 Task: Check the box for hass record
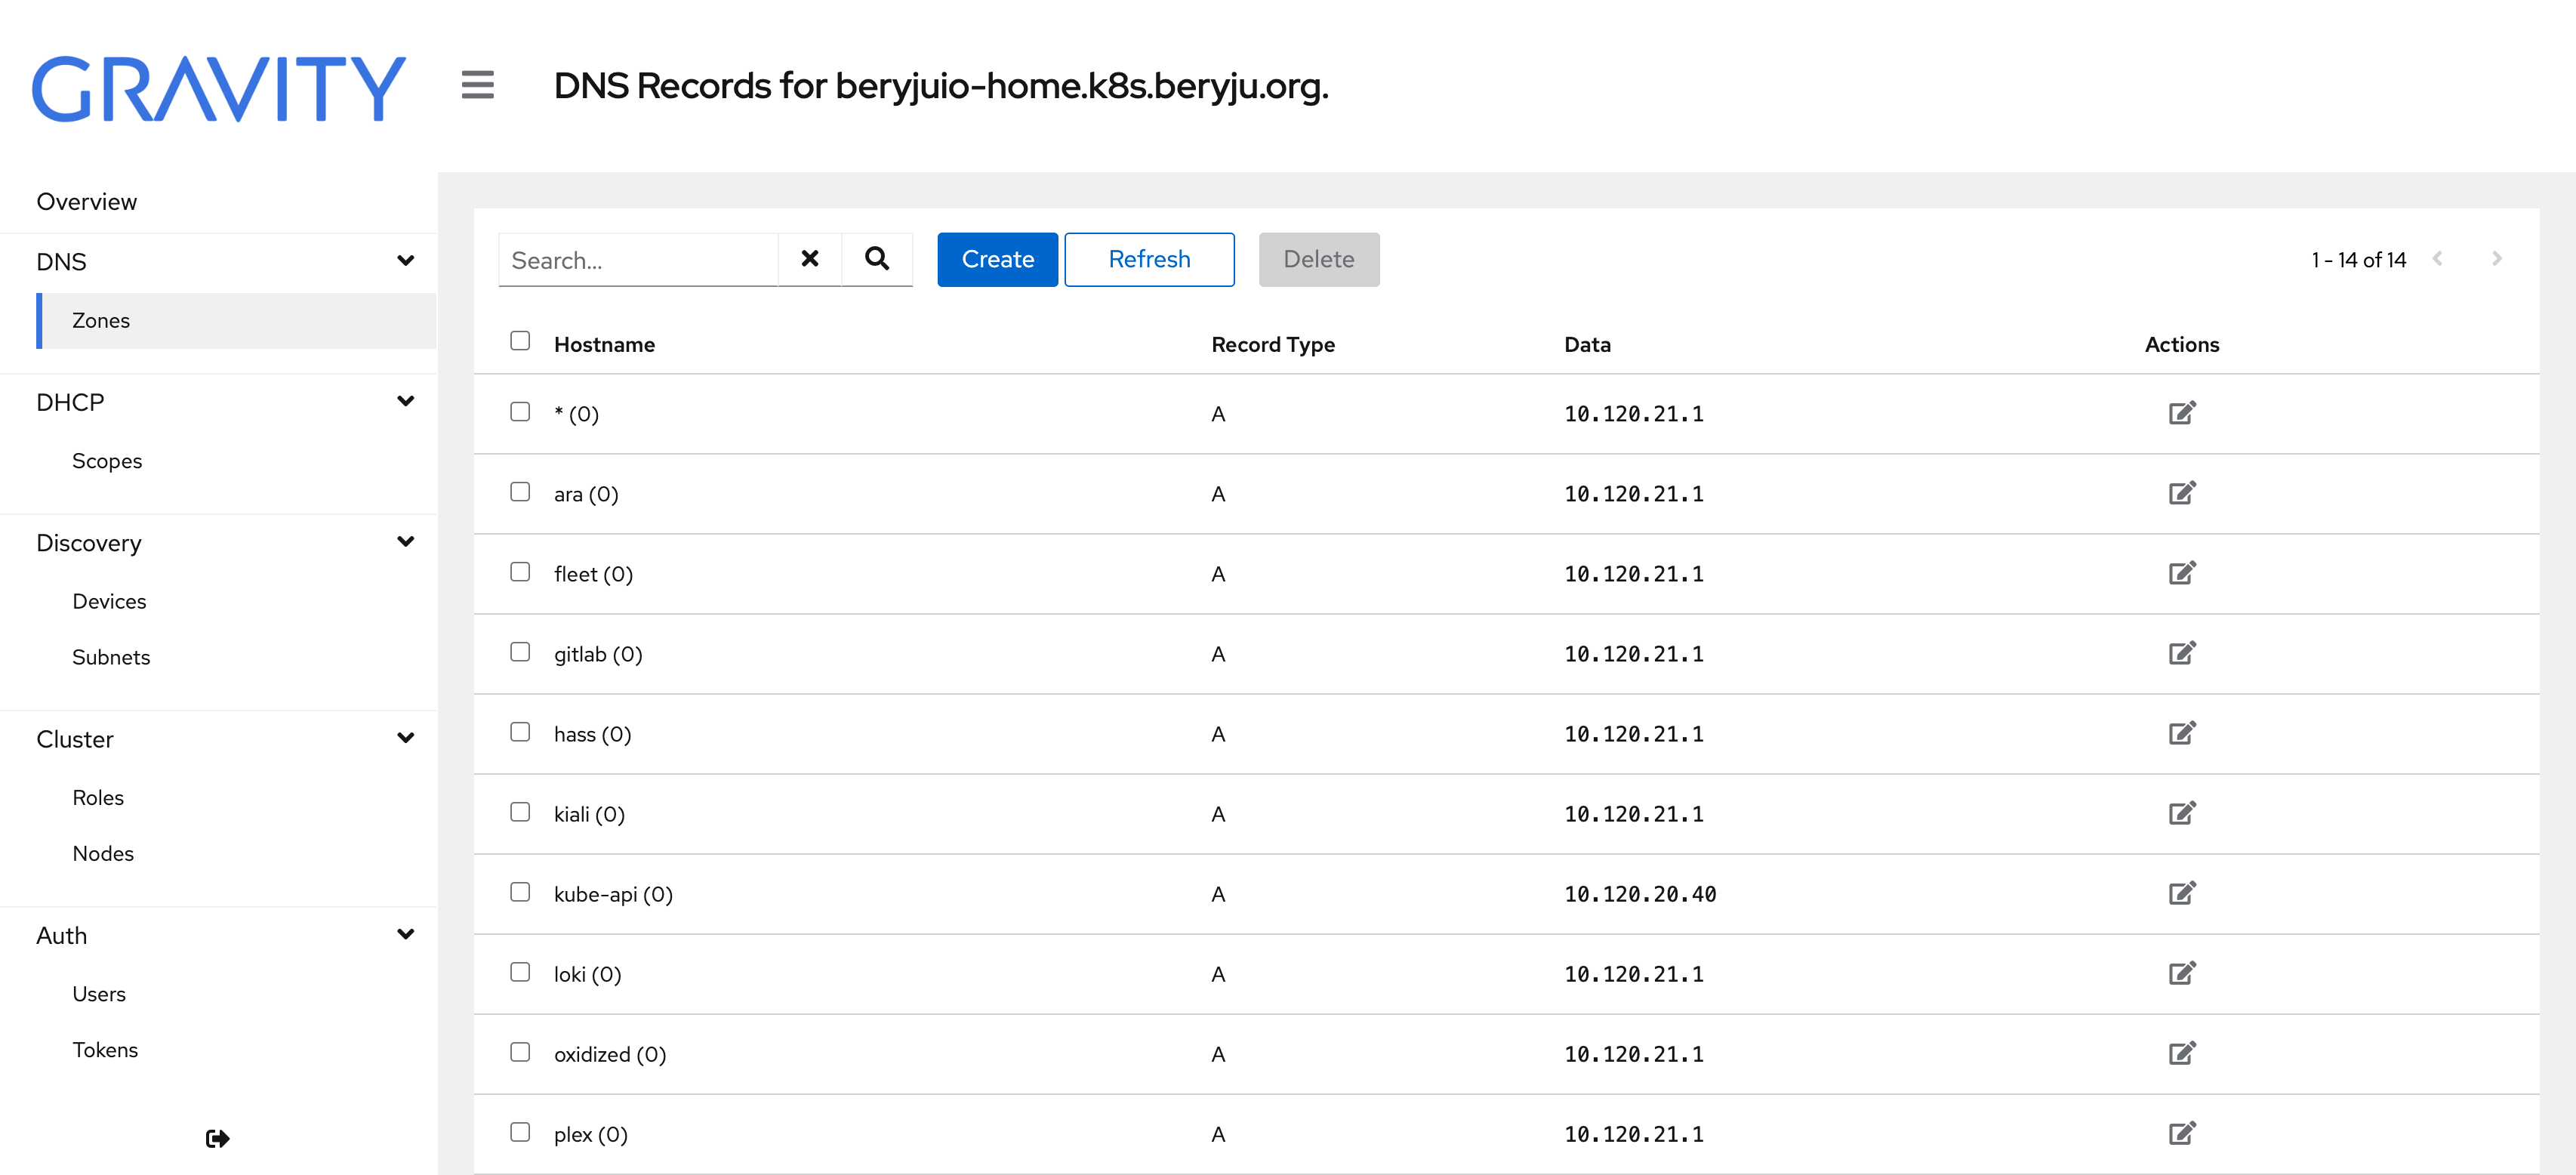point(520,732)
